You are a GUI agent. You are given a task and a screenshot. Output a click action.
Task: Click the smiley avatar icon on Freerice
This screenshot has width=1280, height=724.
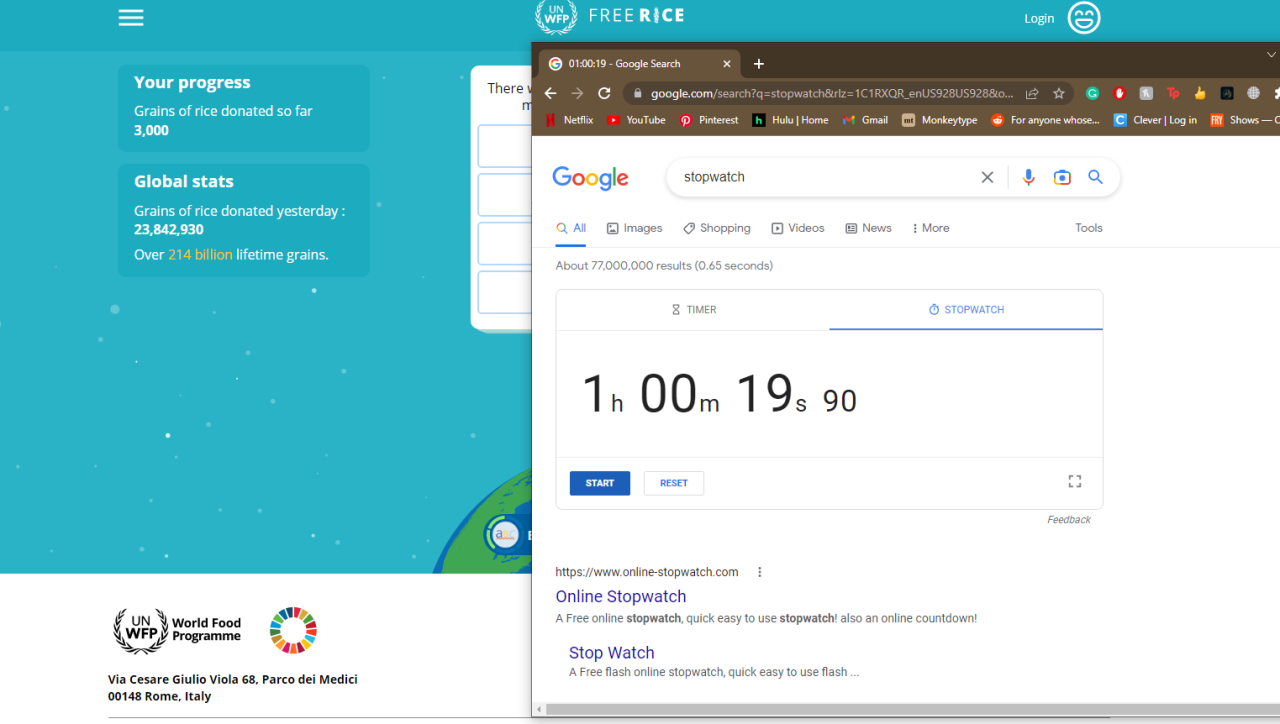[1084, 18]
